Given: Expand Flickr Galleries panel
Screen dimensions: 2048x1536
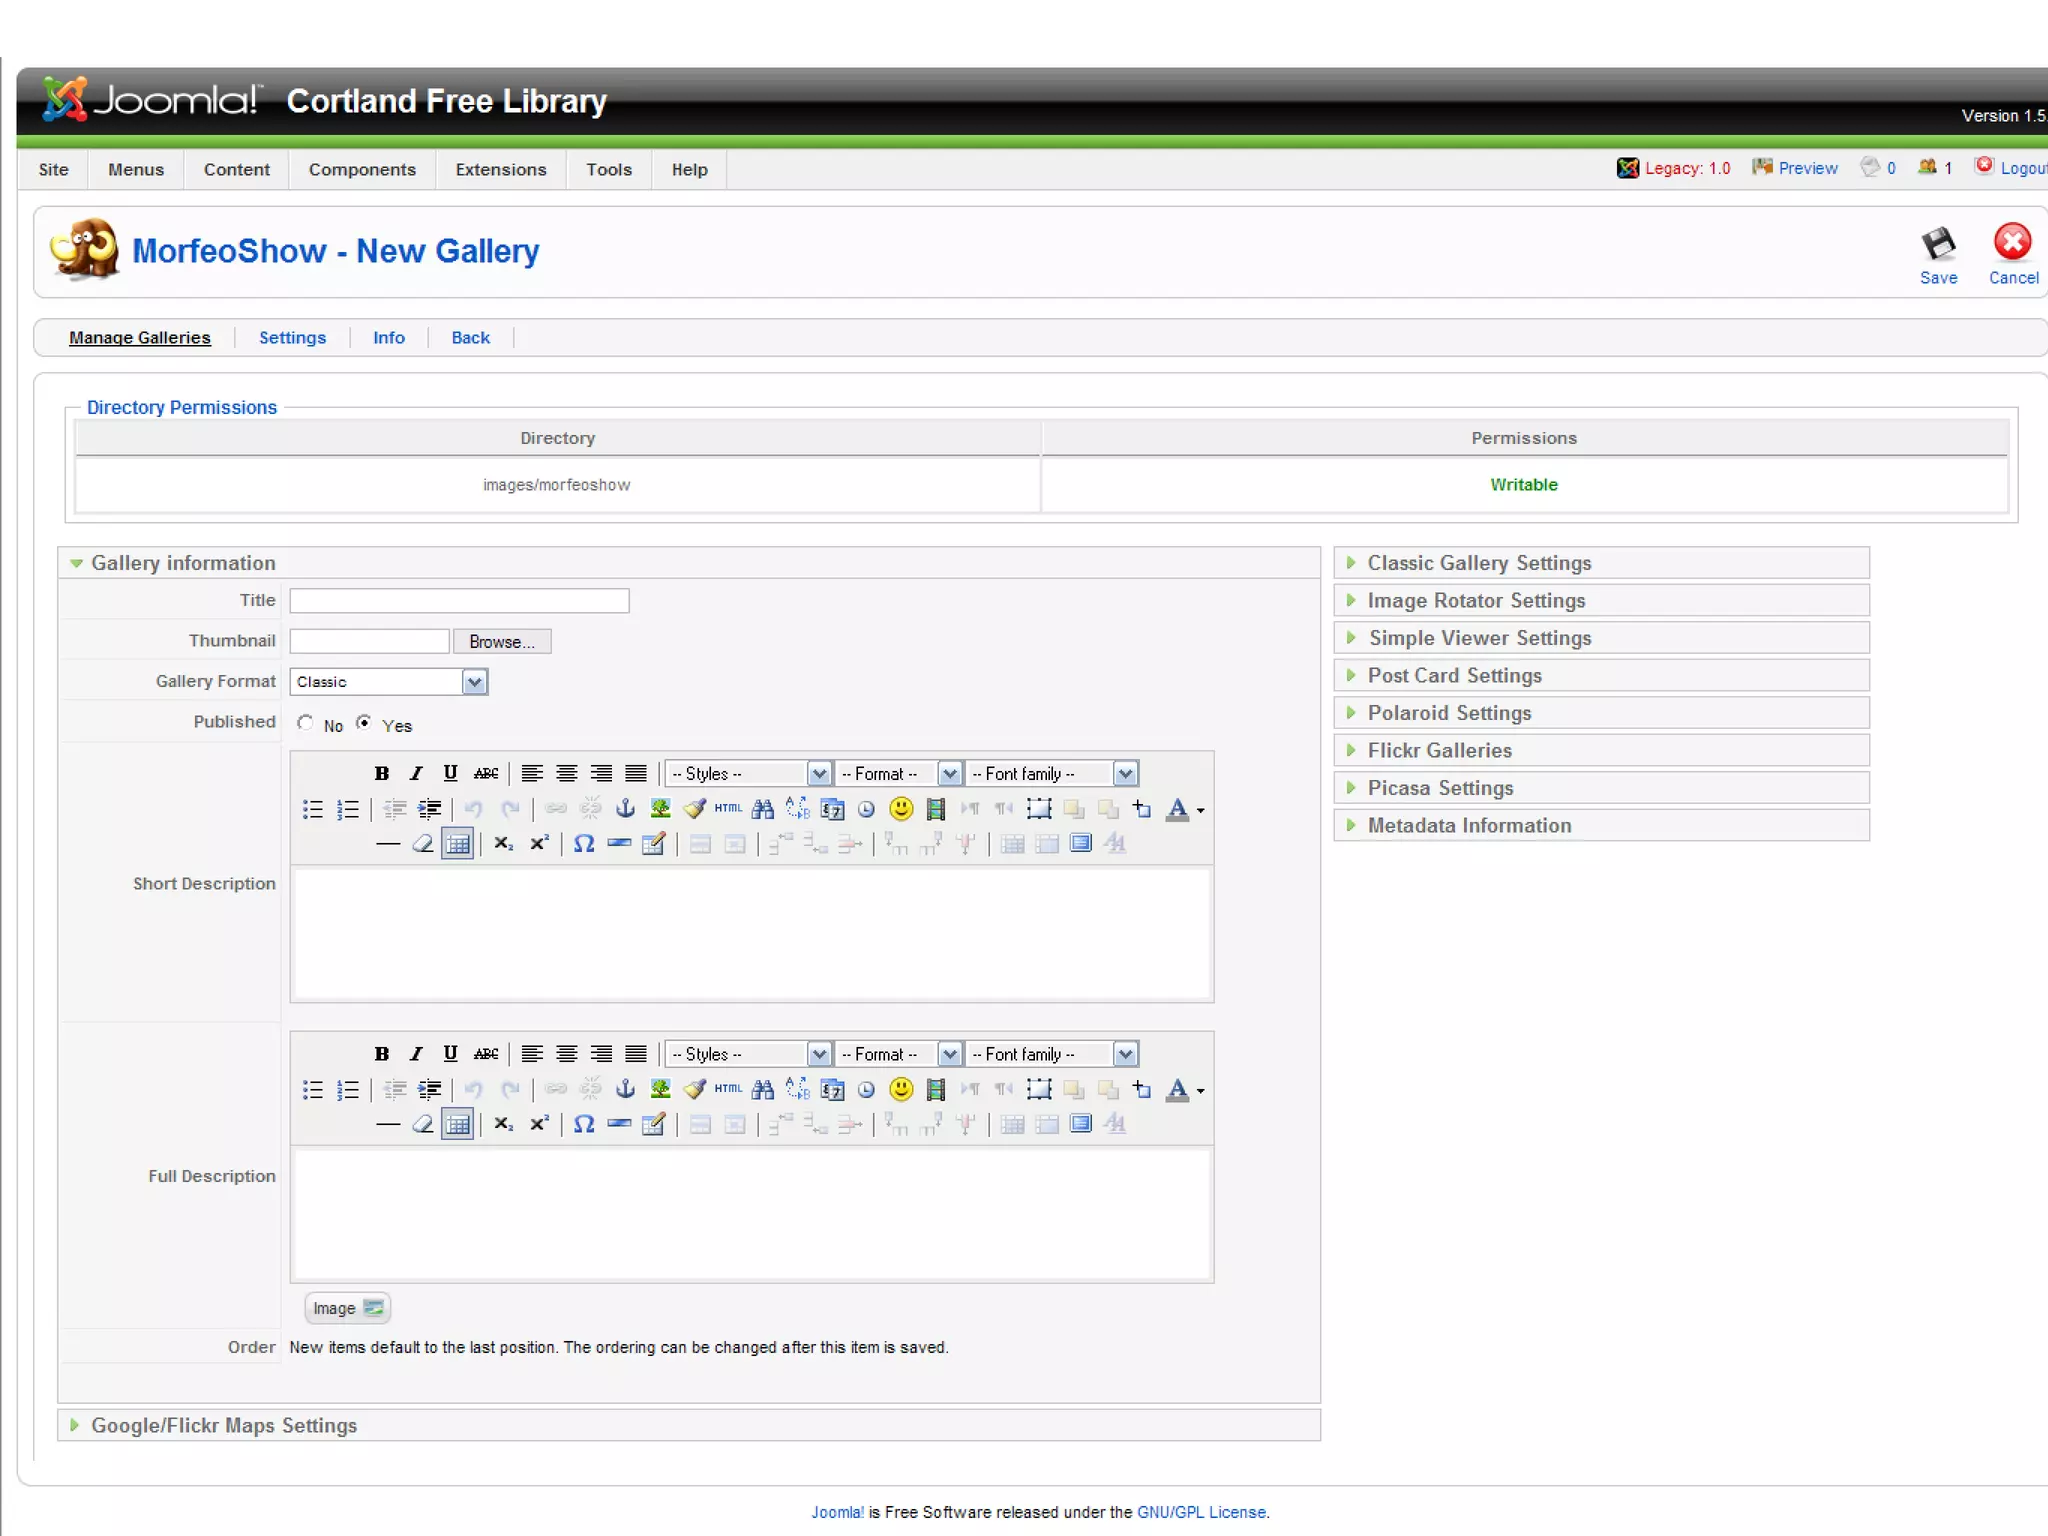Looking at the screenshot, I should point(1601,750).
